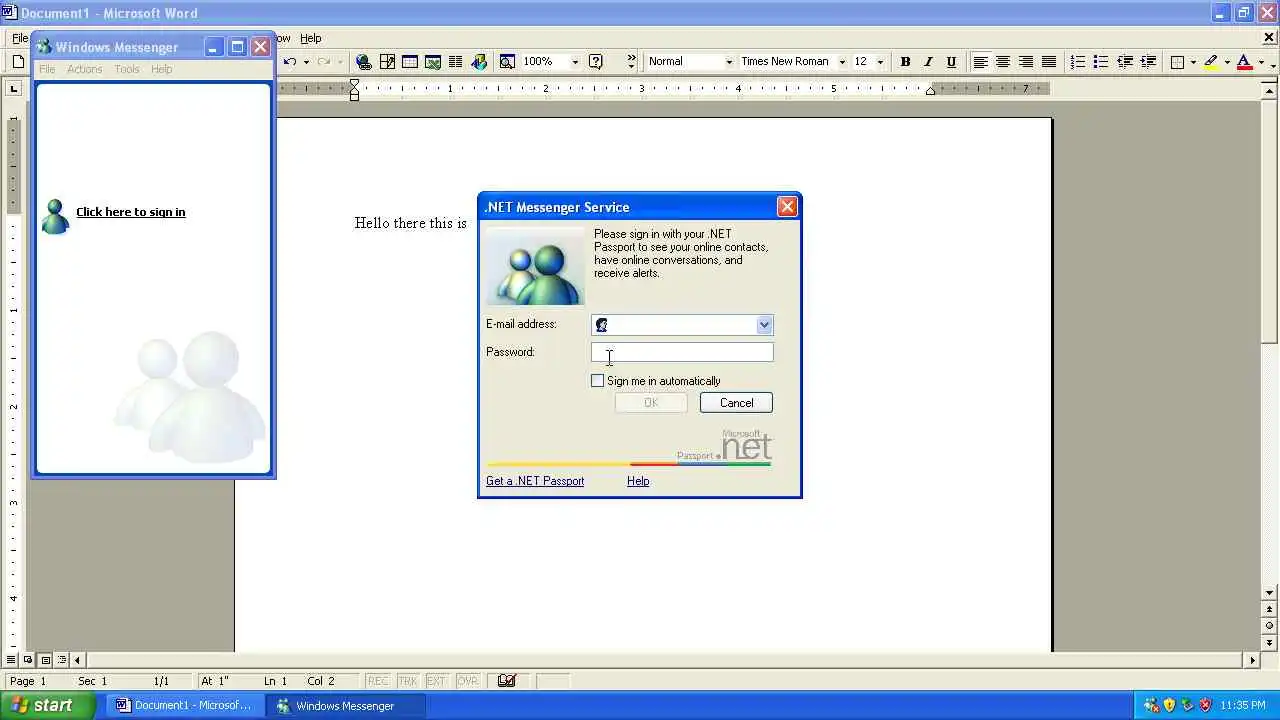The image size is (1280, 720).
Task: Click Font Color letter A icon
Action: (x=1244, y=62)
